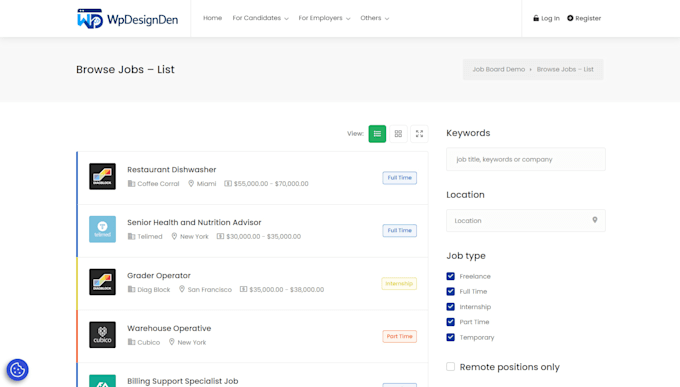Click the Log In link
Image resolution: width=680 pixels, height=387 pixels.
pyautogui.click(x=546, y=18)
